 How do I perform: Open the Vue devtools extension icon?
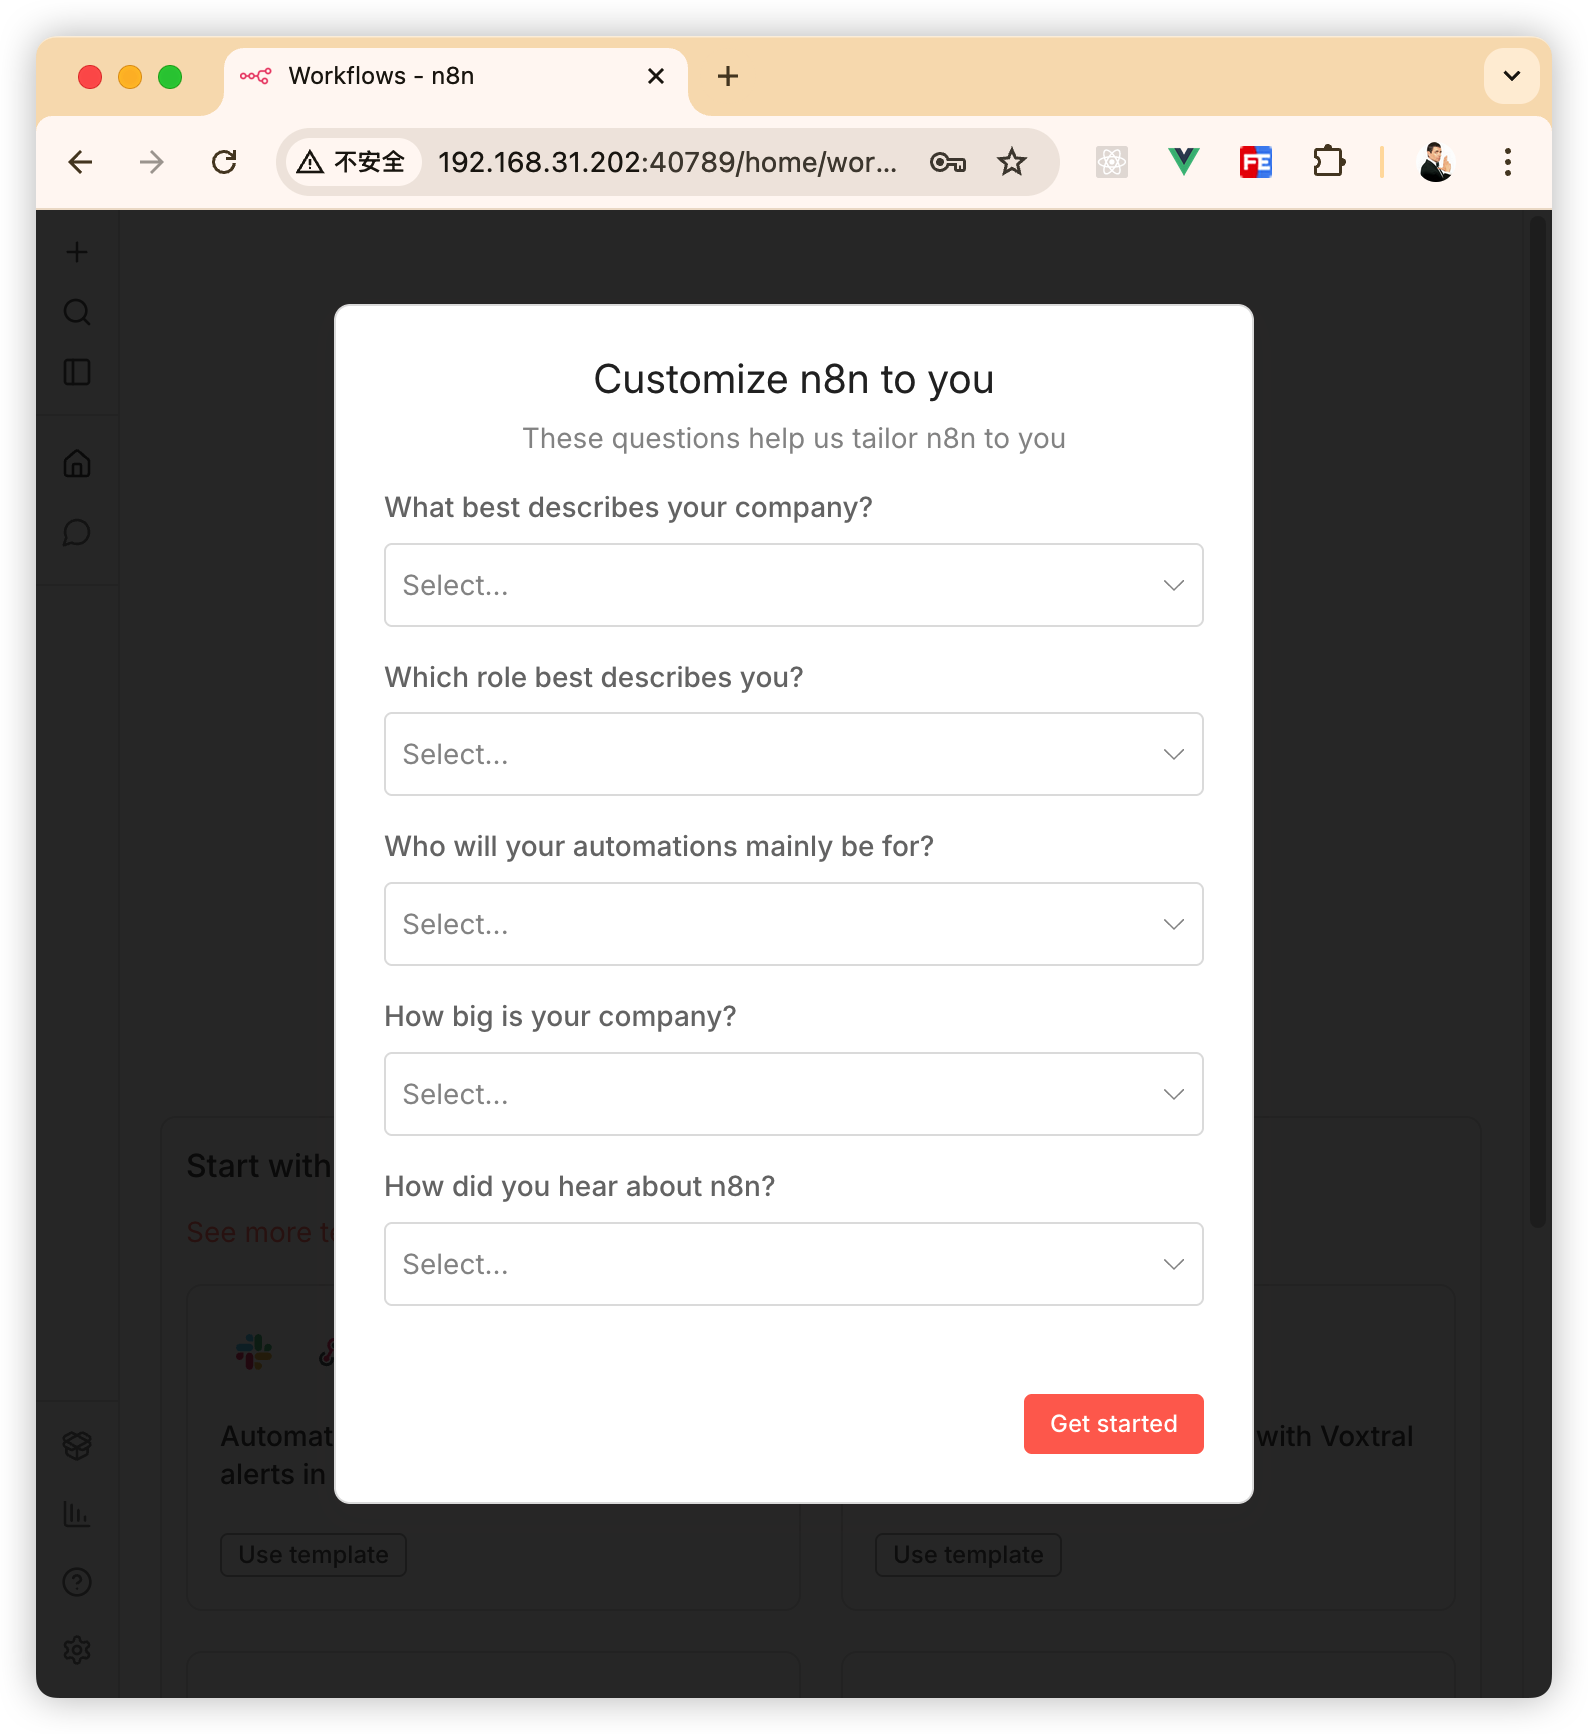click(x=1184, y=162)
